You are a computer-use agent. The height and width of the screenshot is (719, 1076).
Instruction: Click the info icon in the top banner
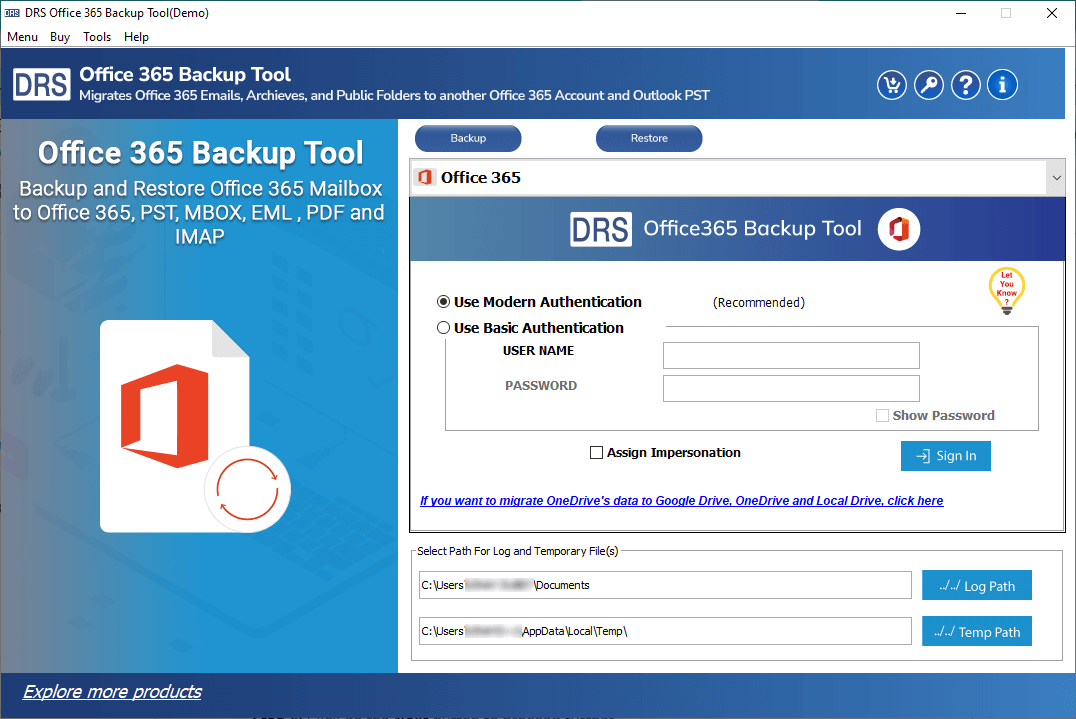pyautogui.click(x=1002, y=85)
